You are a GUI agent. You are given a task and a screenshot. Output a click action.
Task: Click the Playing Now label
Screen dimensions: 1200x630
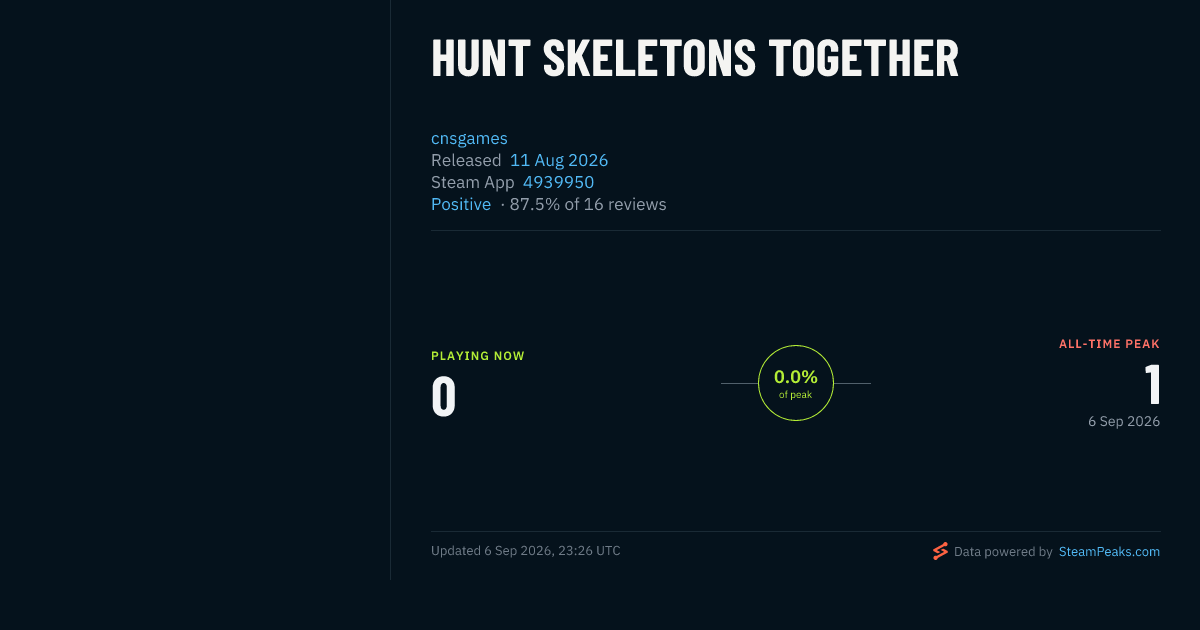[x=478, y=356]
